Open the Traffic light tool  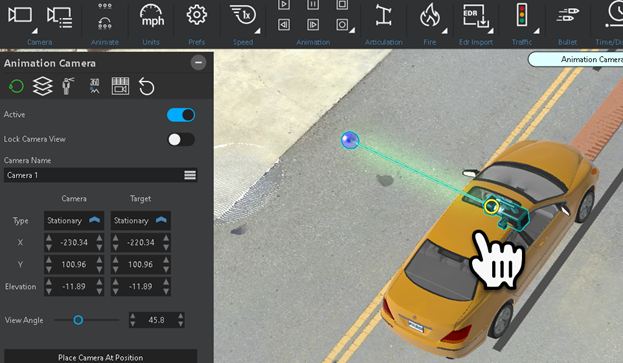pyautogui.click(x=522, y=15)
